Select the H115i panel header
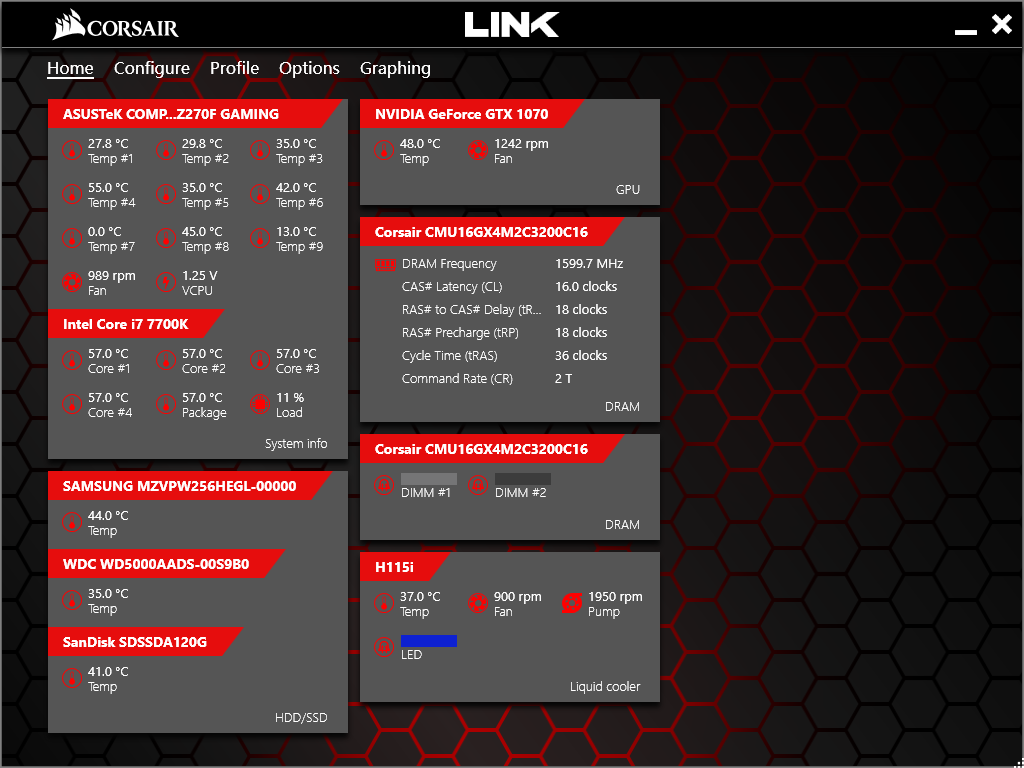 (405, 567)
